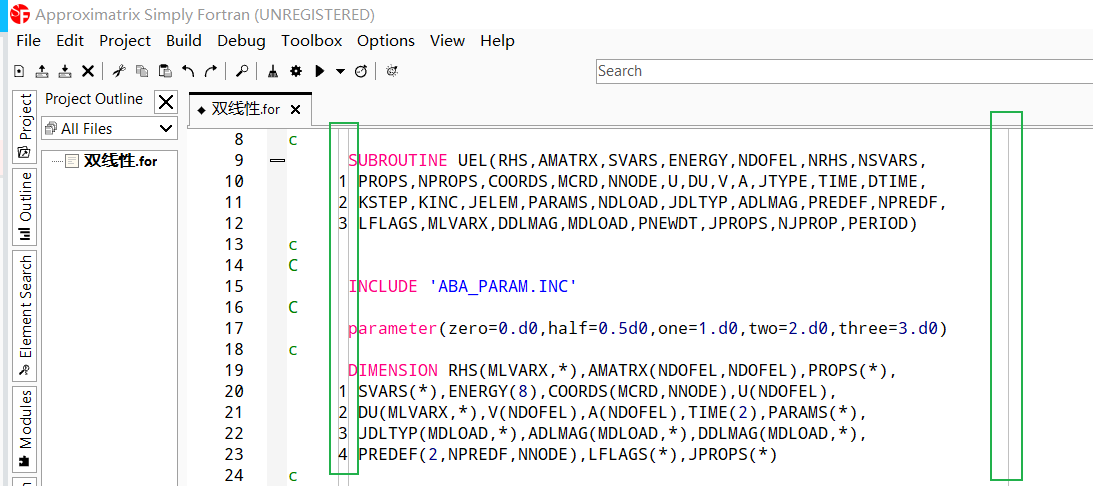This screenshot has height=486, width=1093.
Task: Expand the All Files filter dropdown
Action: click(109, 128)
